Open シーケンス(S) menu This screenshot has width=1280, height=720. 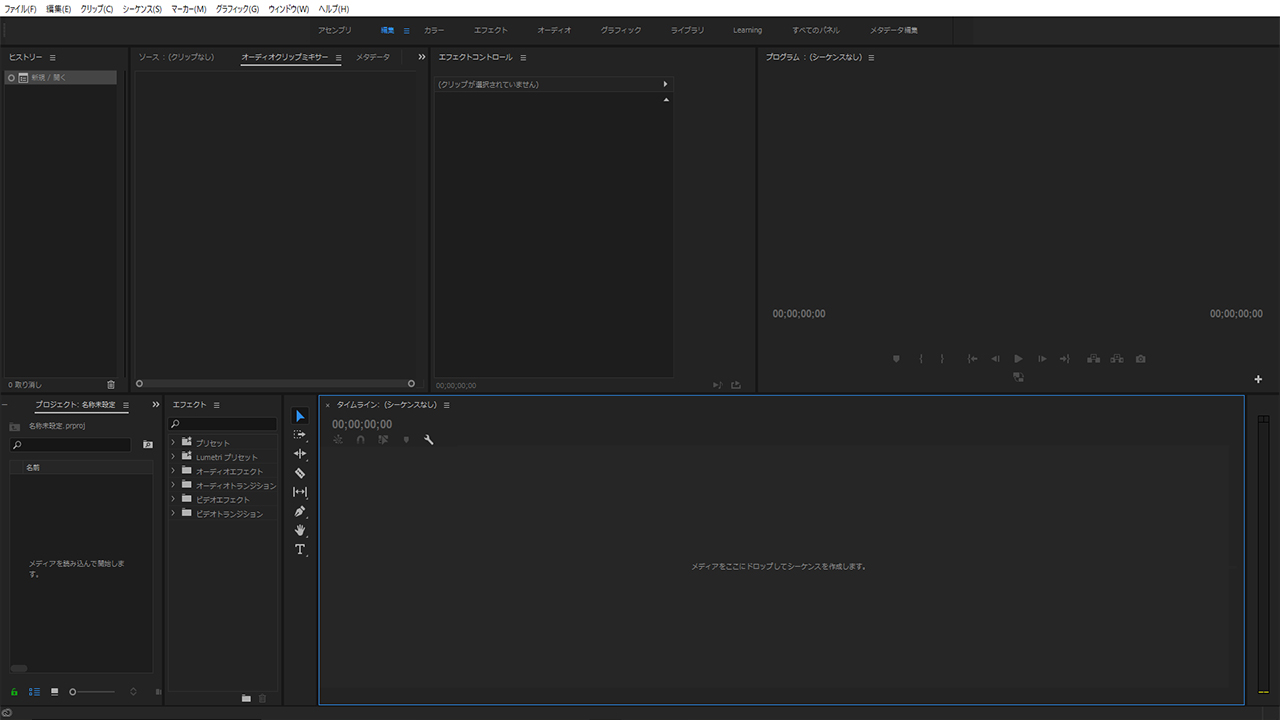tap(142, 8)
